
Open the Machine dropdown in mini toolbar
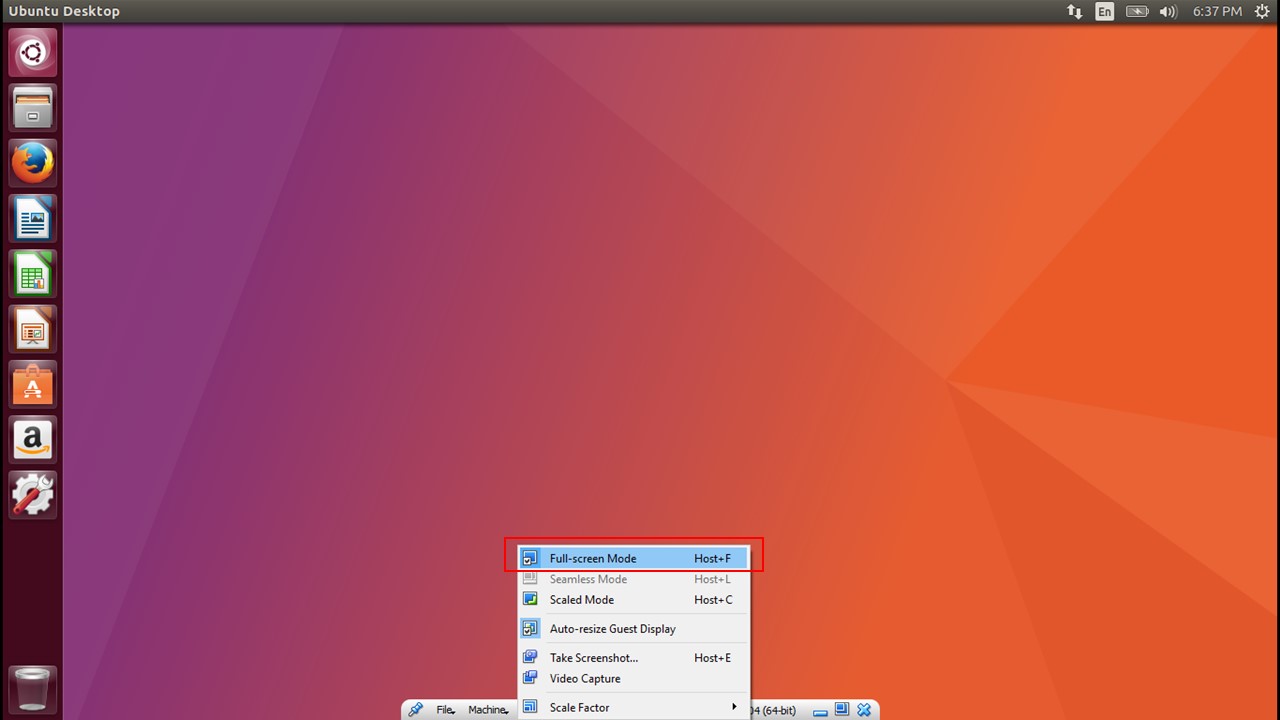[x=489, y=710]
